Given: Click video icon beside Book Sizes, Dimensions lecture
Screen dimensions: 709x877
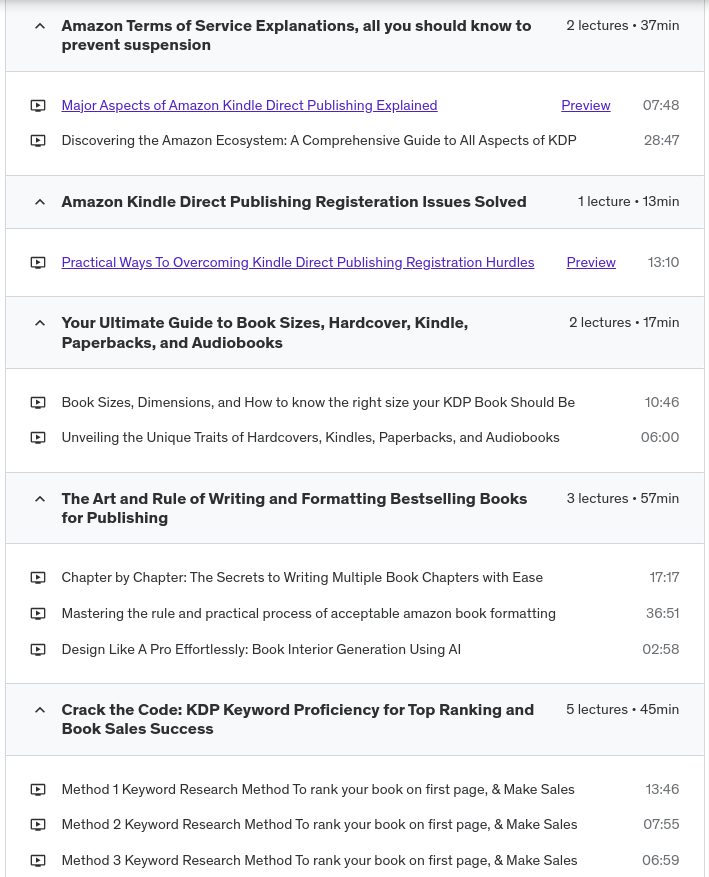Looking at the screenshot, I should [38, 403].
